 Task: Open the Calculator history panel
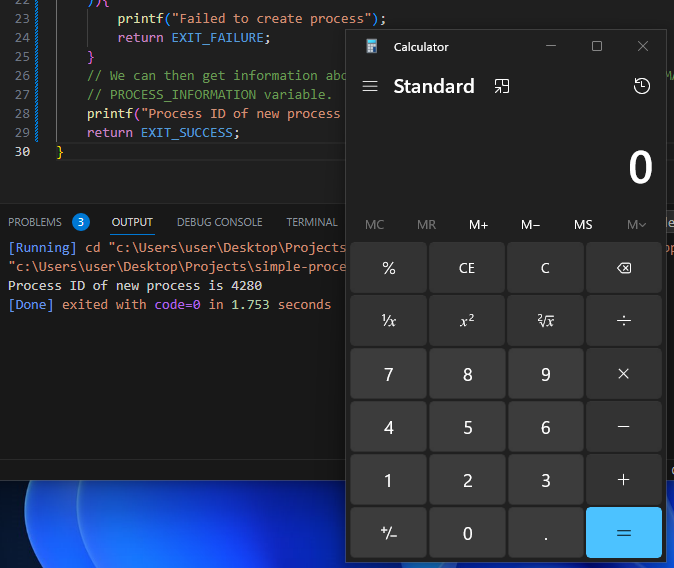[642, 86]
